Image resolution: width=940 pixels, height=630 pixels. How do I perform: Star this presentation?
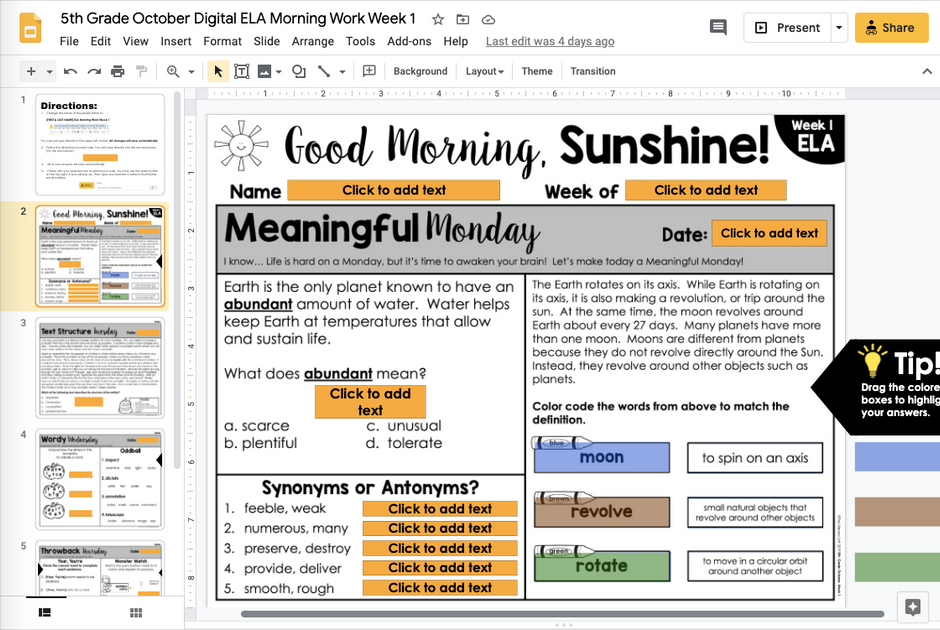tap(437, 18)
